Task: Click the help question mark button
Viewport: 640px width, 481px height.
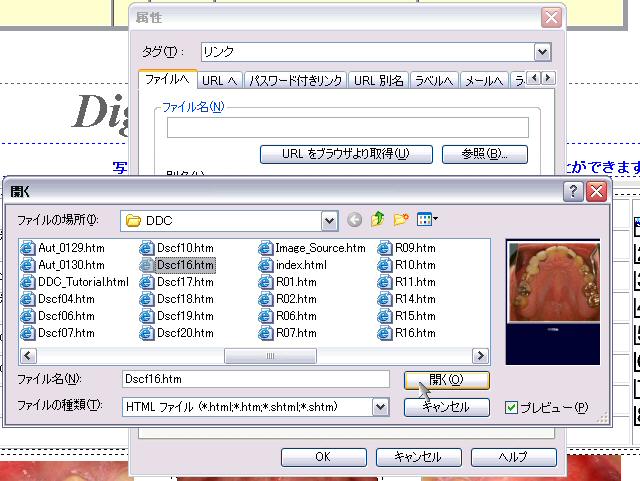Action: click(x=573, y=191)
